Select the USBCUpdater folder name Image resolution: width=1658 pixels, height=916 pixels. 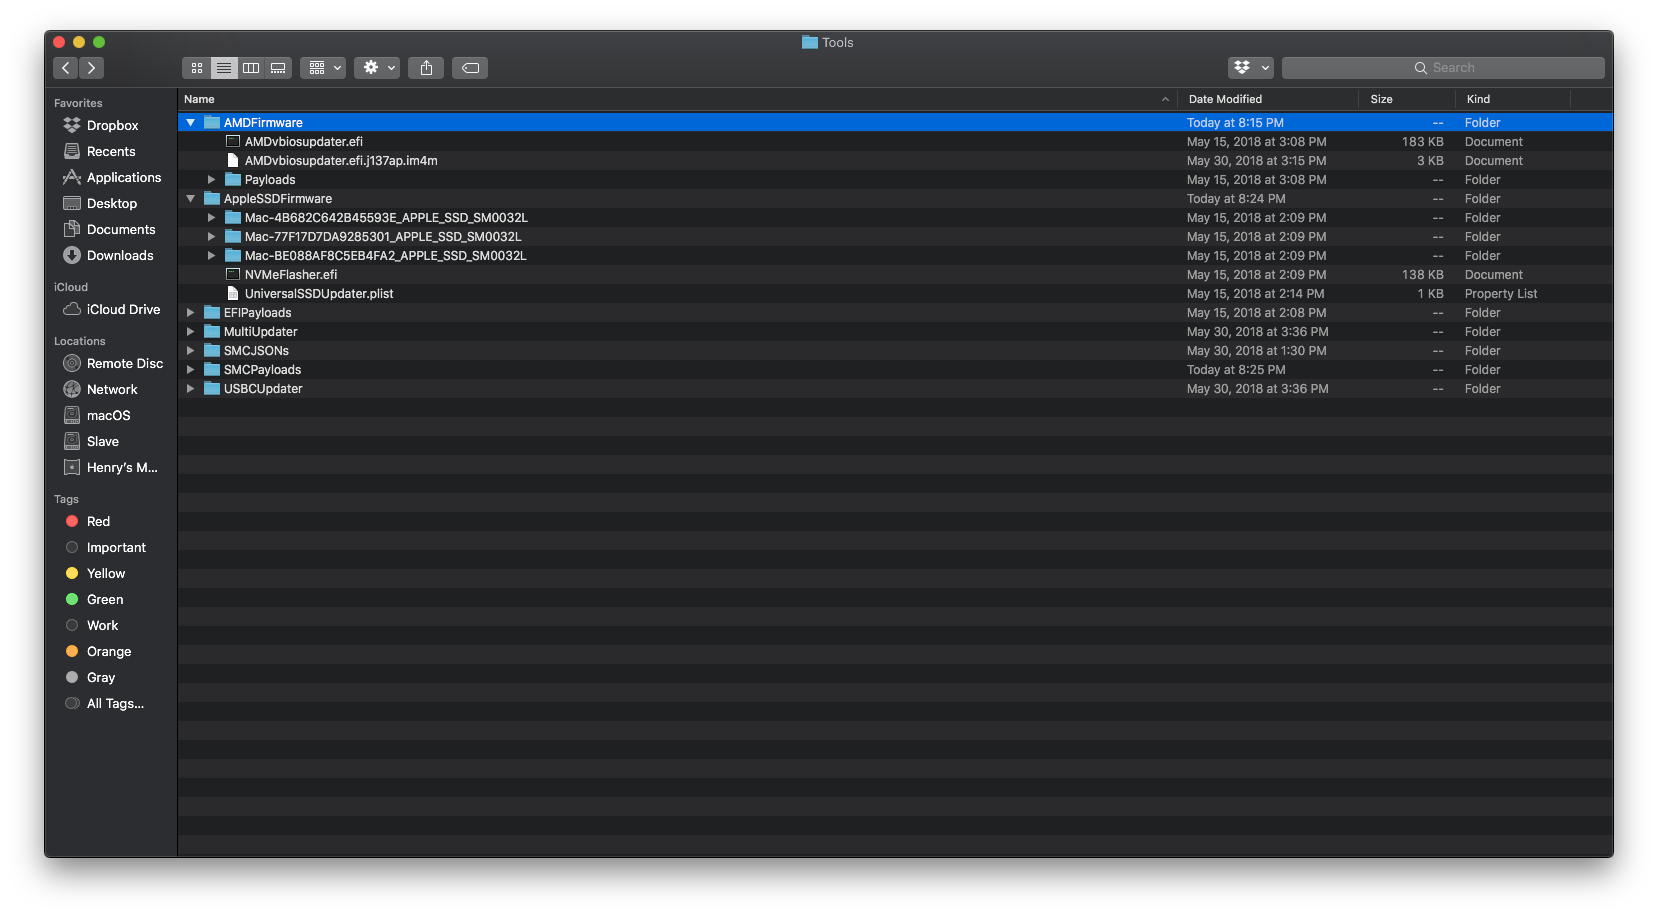(263, 389)
